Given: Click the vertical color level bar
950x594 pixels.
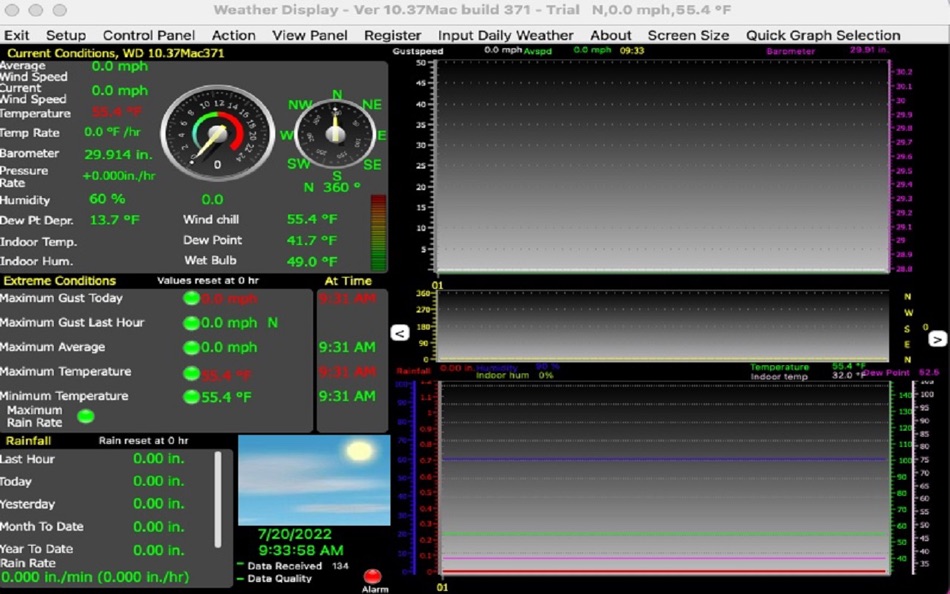Looking at the screenshot, I should point(378,233).
